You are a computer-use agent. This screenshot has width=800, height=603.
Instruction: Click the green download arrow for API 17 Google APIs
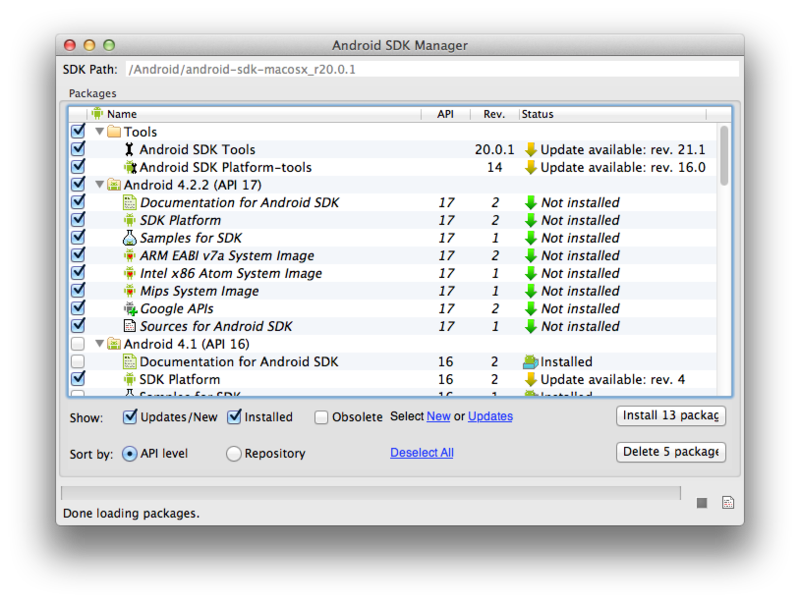[x=531, y=309]
